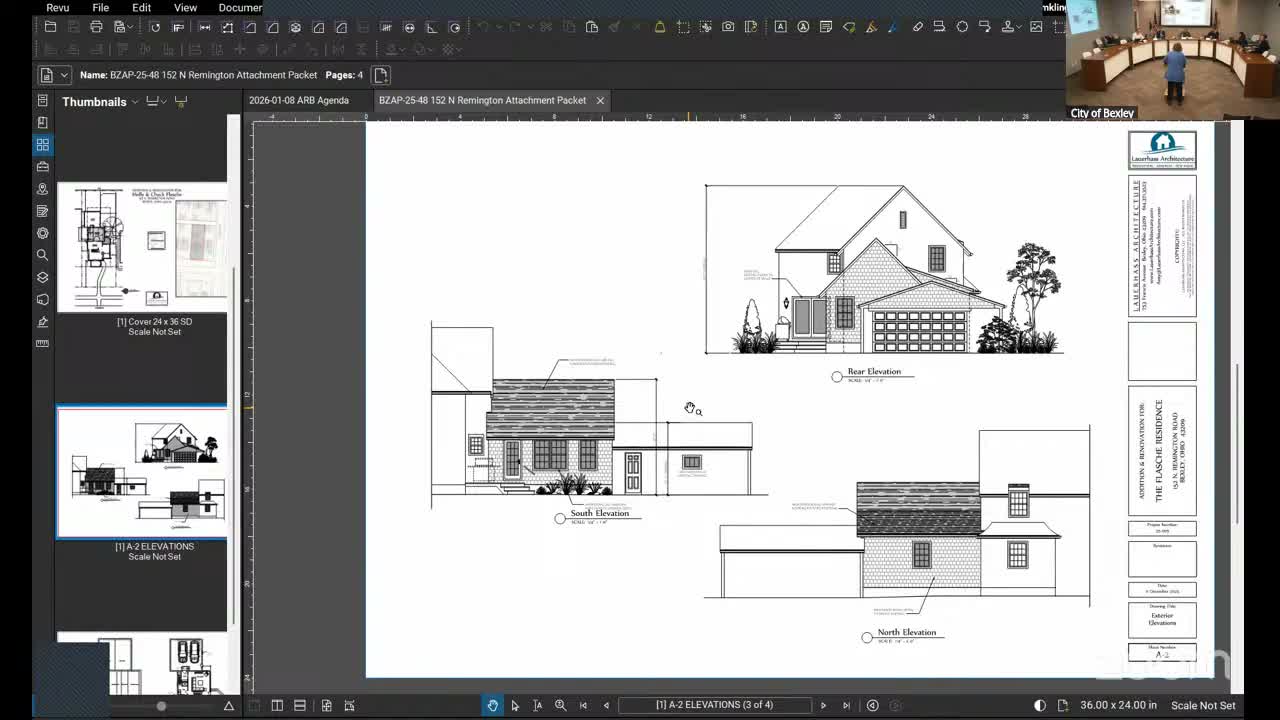
Task: Click the page navigation field showing A-2 ELEVATIONS
Action: point(715,705)
